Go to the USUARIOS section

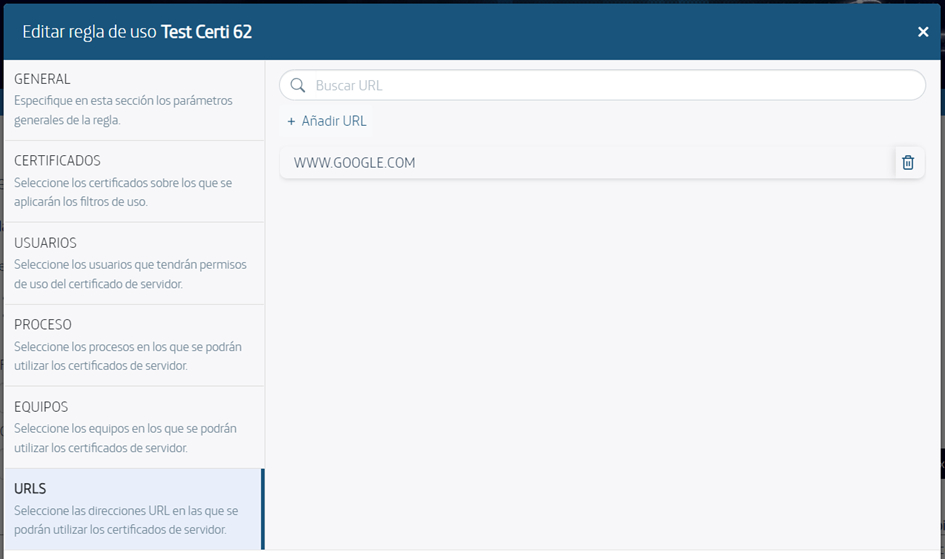click(45, 243)
